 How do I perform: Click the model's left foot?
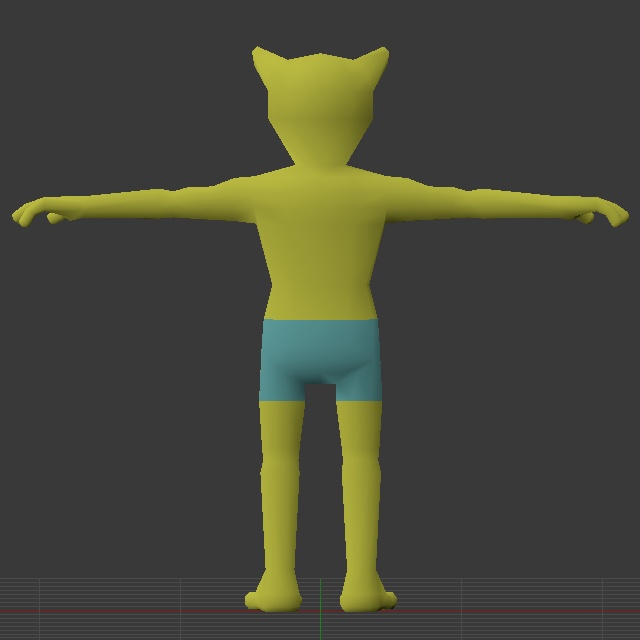coord(273,593)
